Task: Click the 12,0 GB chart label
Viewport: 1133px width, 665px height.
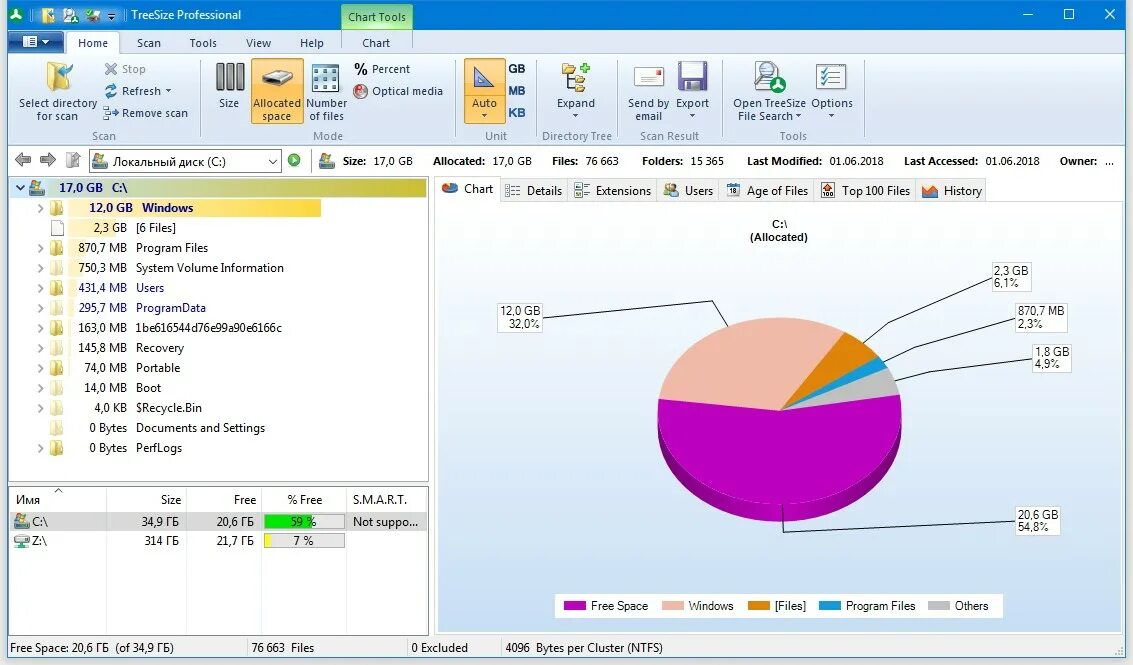Action: [x=520, y=317]
